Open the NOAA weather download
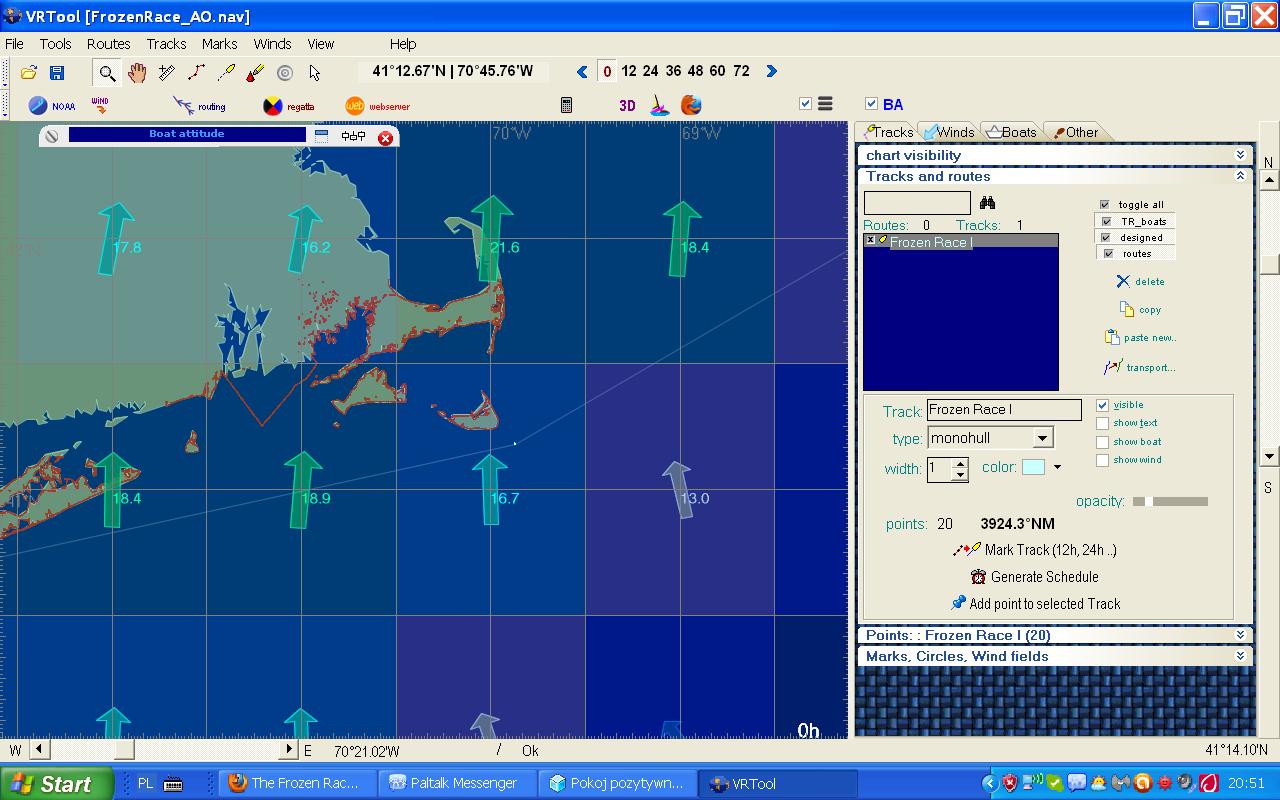 tap(52, 106)
